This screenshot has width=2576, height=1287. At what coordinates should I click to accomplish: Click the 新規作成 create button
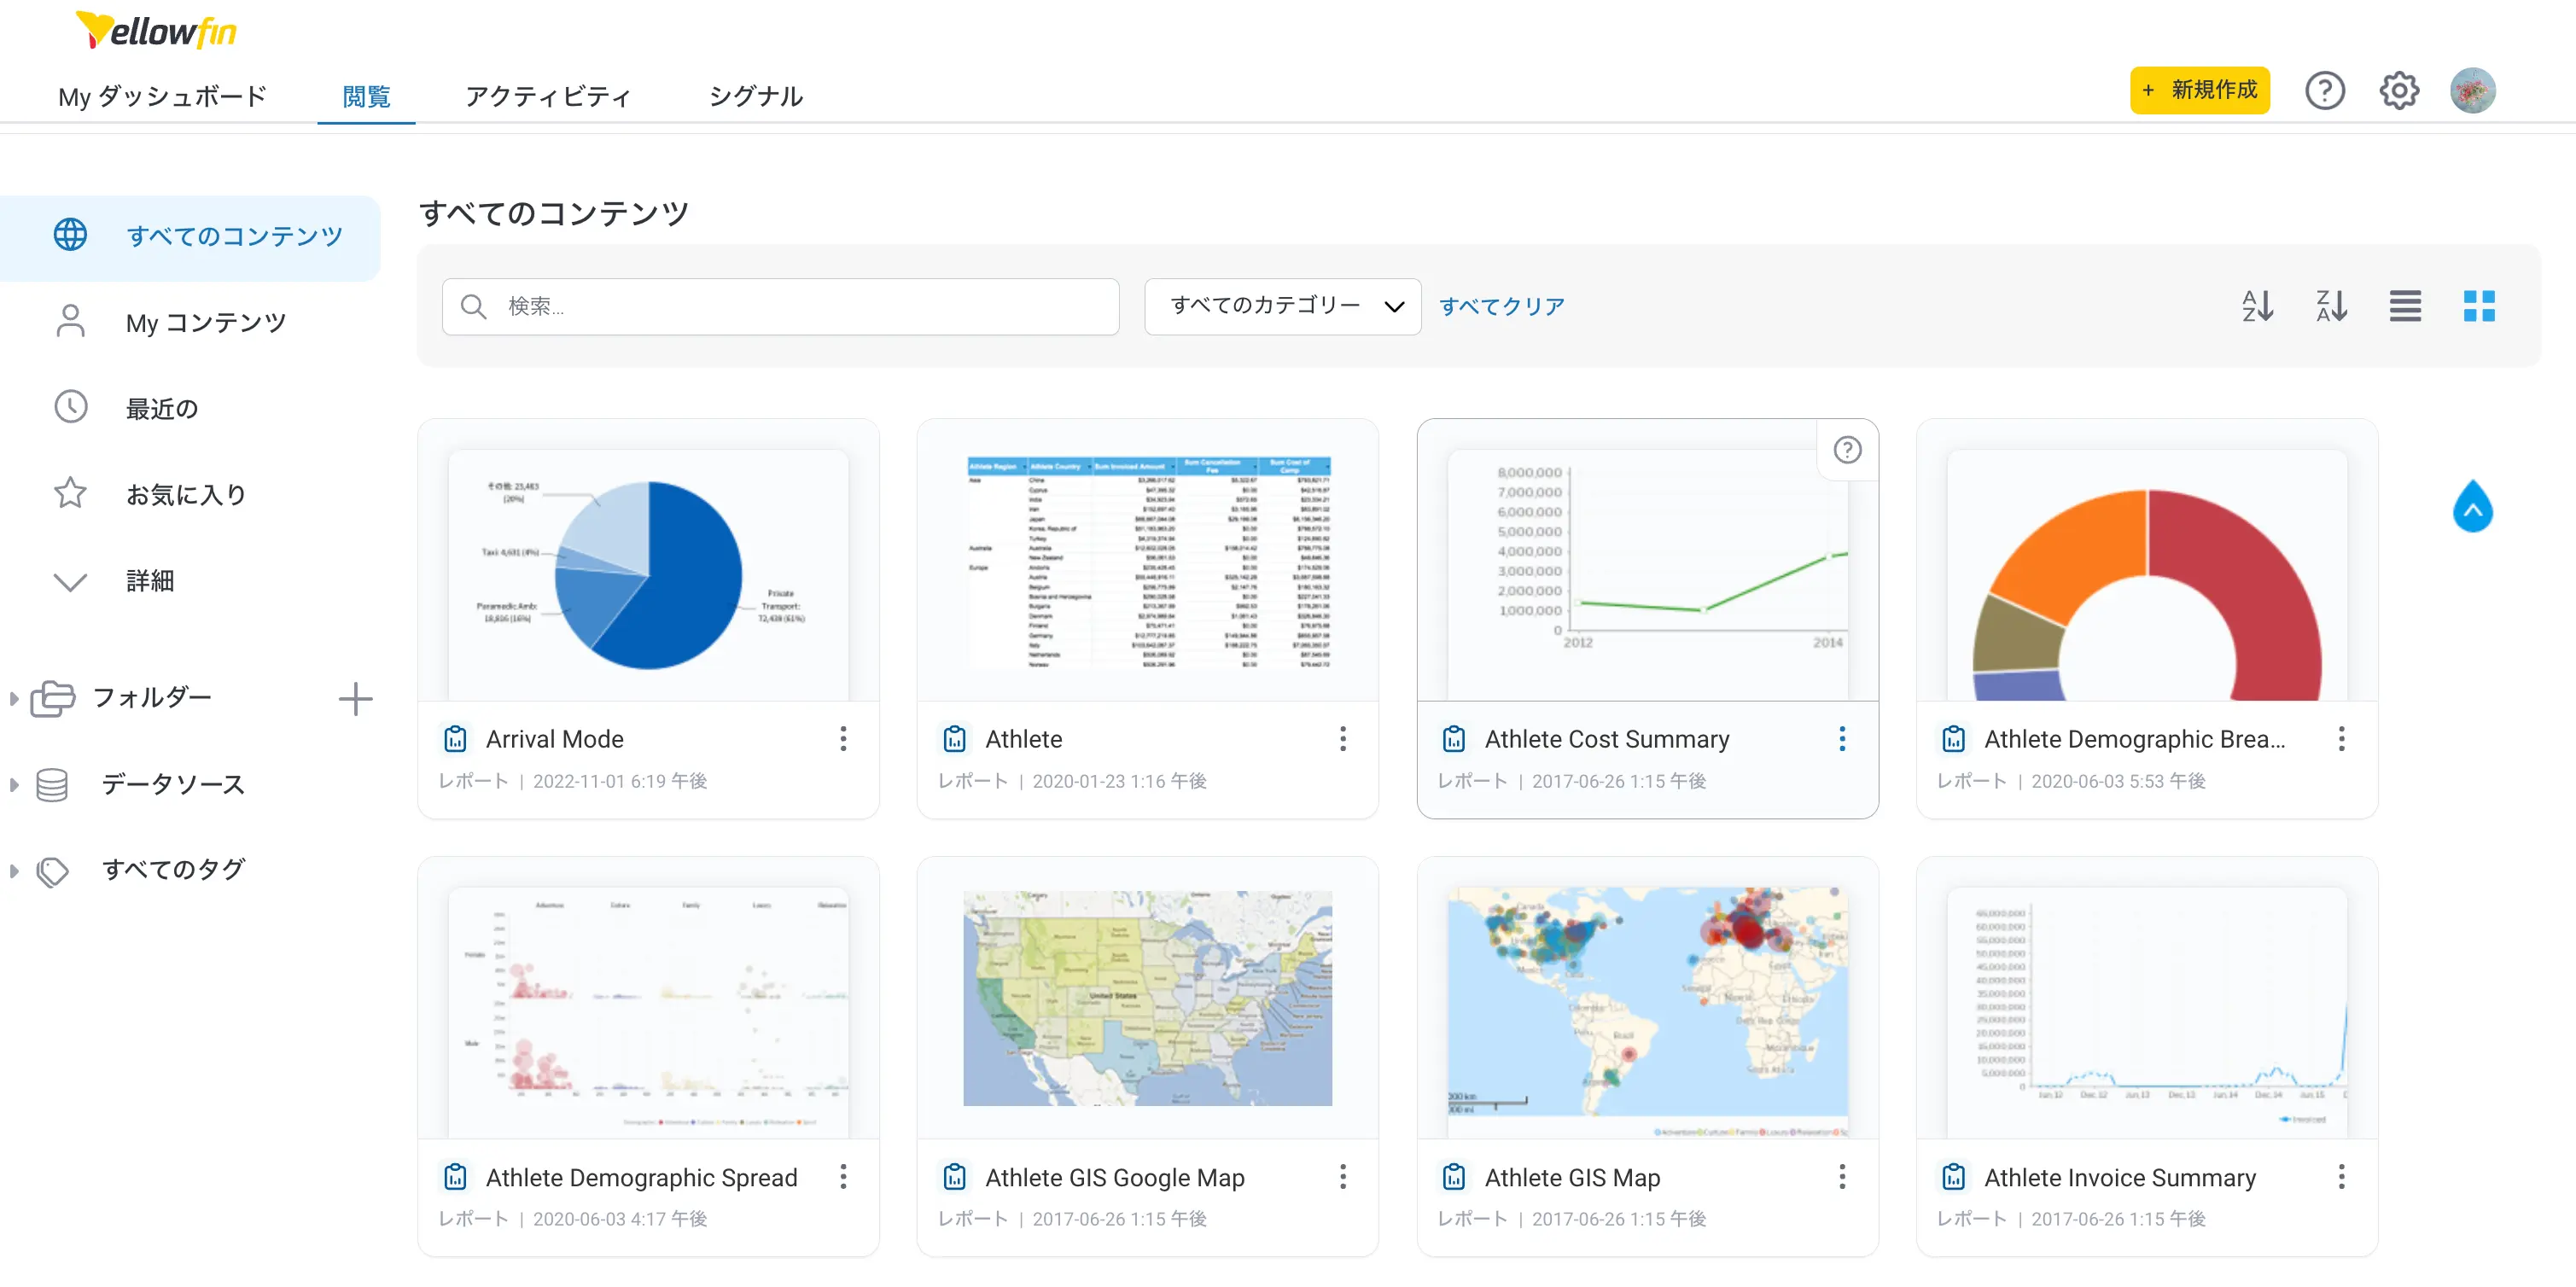click(2198, 91)
